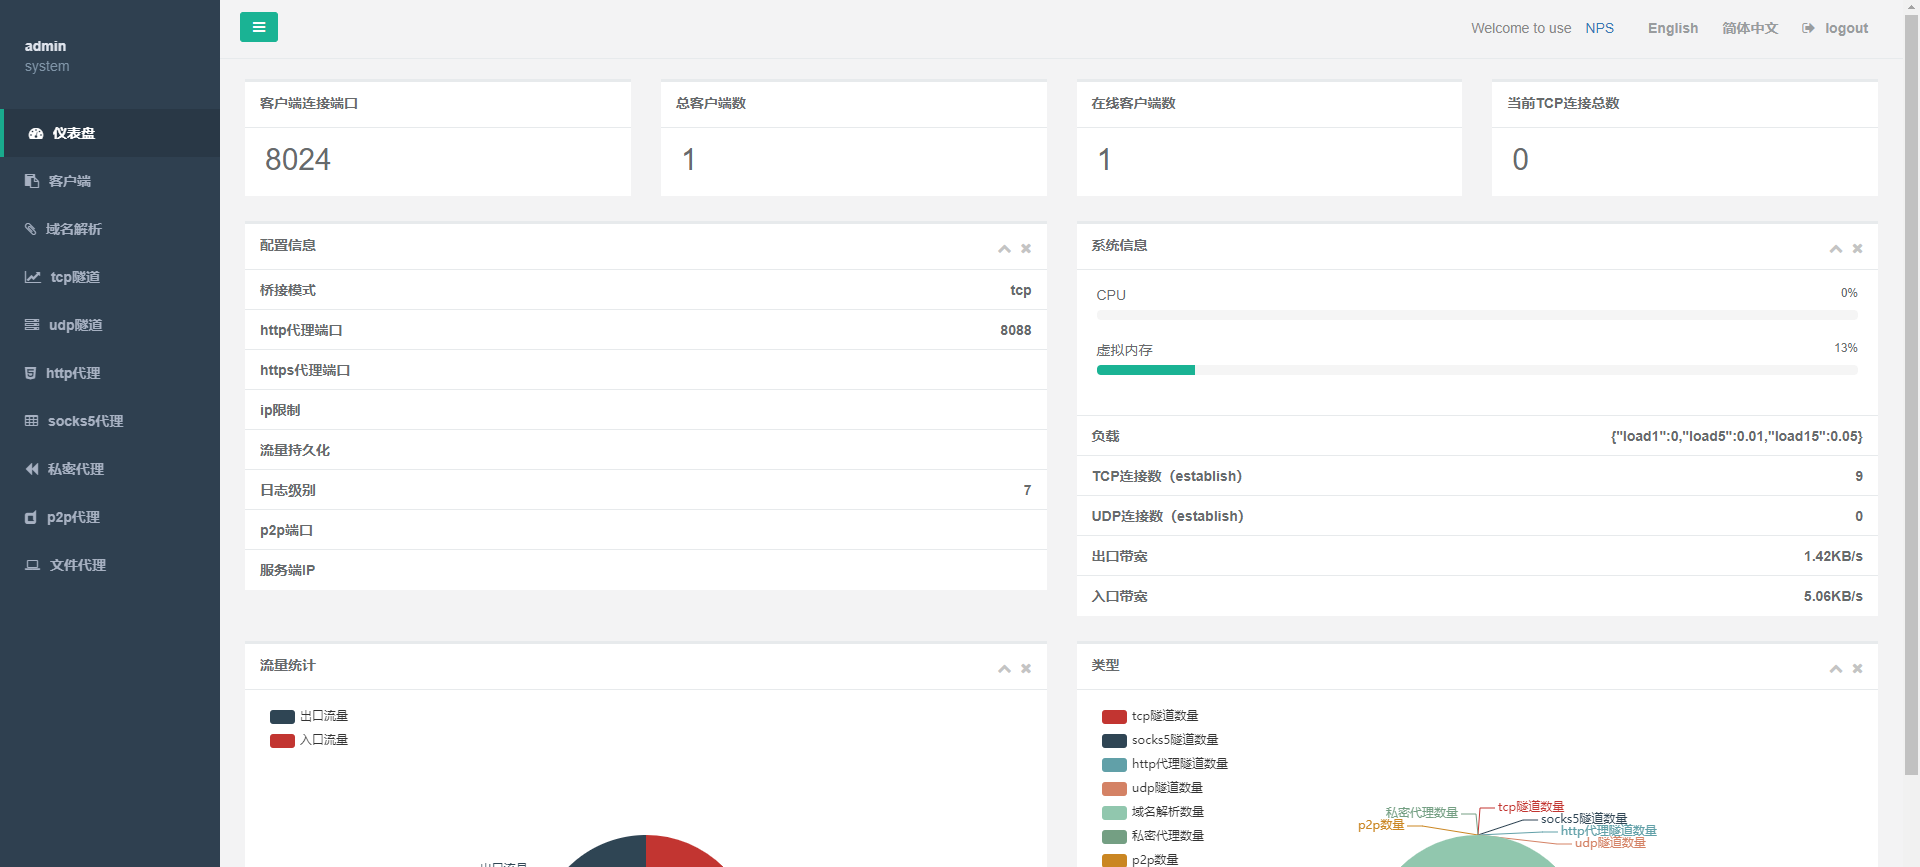Open the 私密代理 section
Viewport: 1920px width, 867px height.
pyautogui.click(x=110, y=469)
